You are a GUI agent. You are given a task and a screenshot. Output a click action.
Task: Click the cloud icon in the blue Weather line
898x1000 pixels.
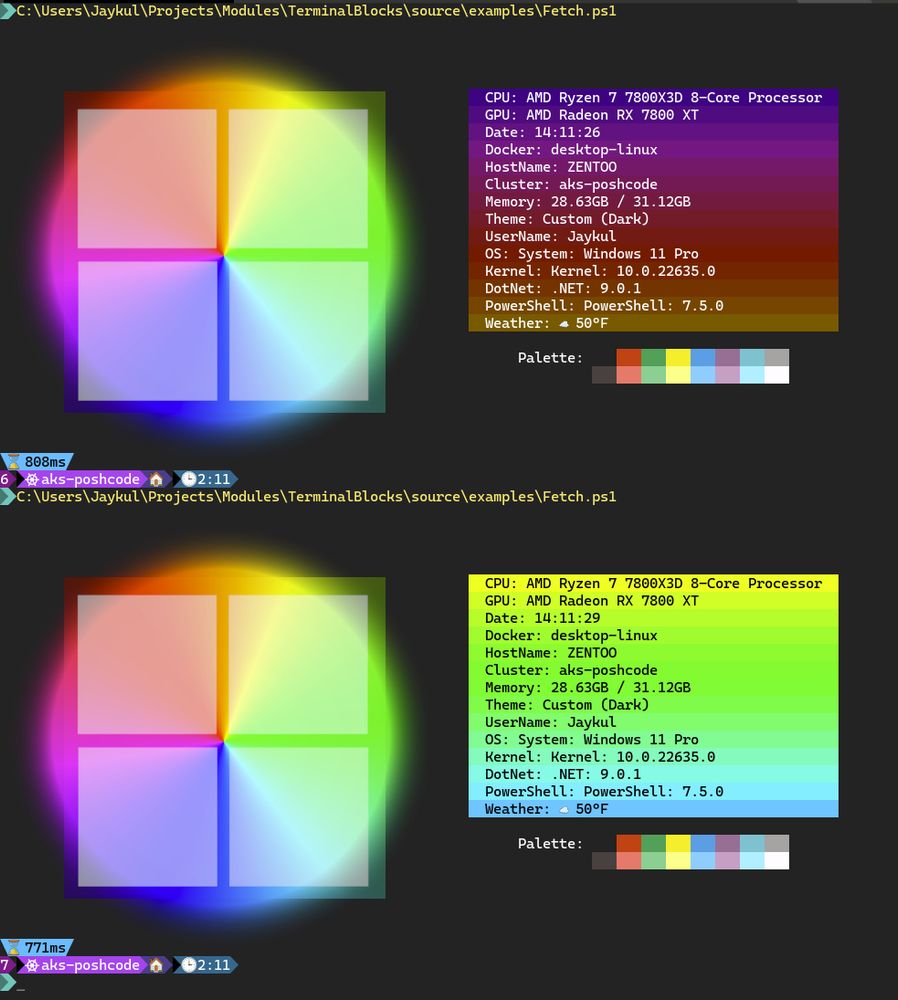coord(564,810)
